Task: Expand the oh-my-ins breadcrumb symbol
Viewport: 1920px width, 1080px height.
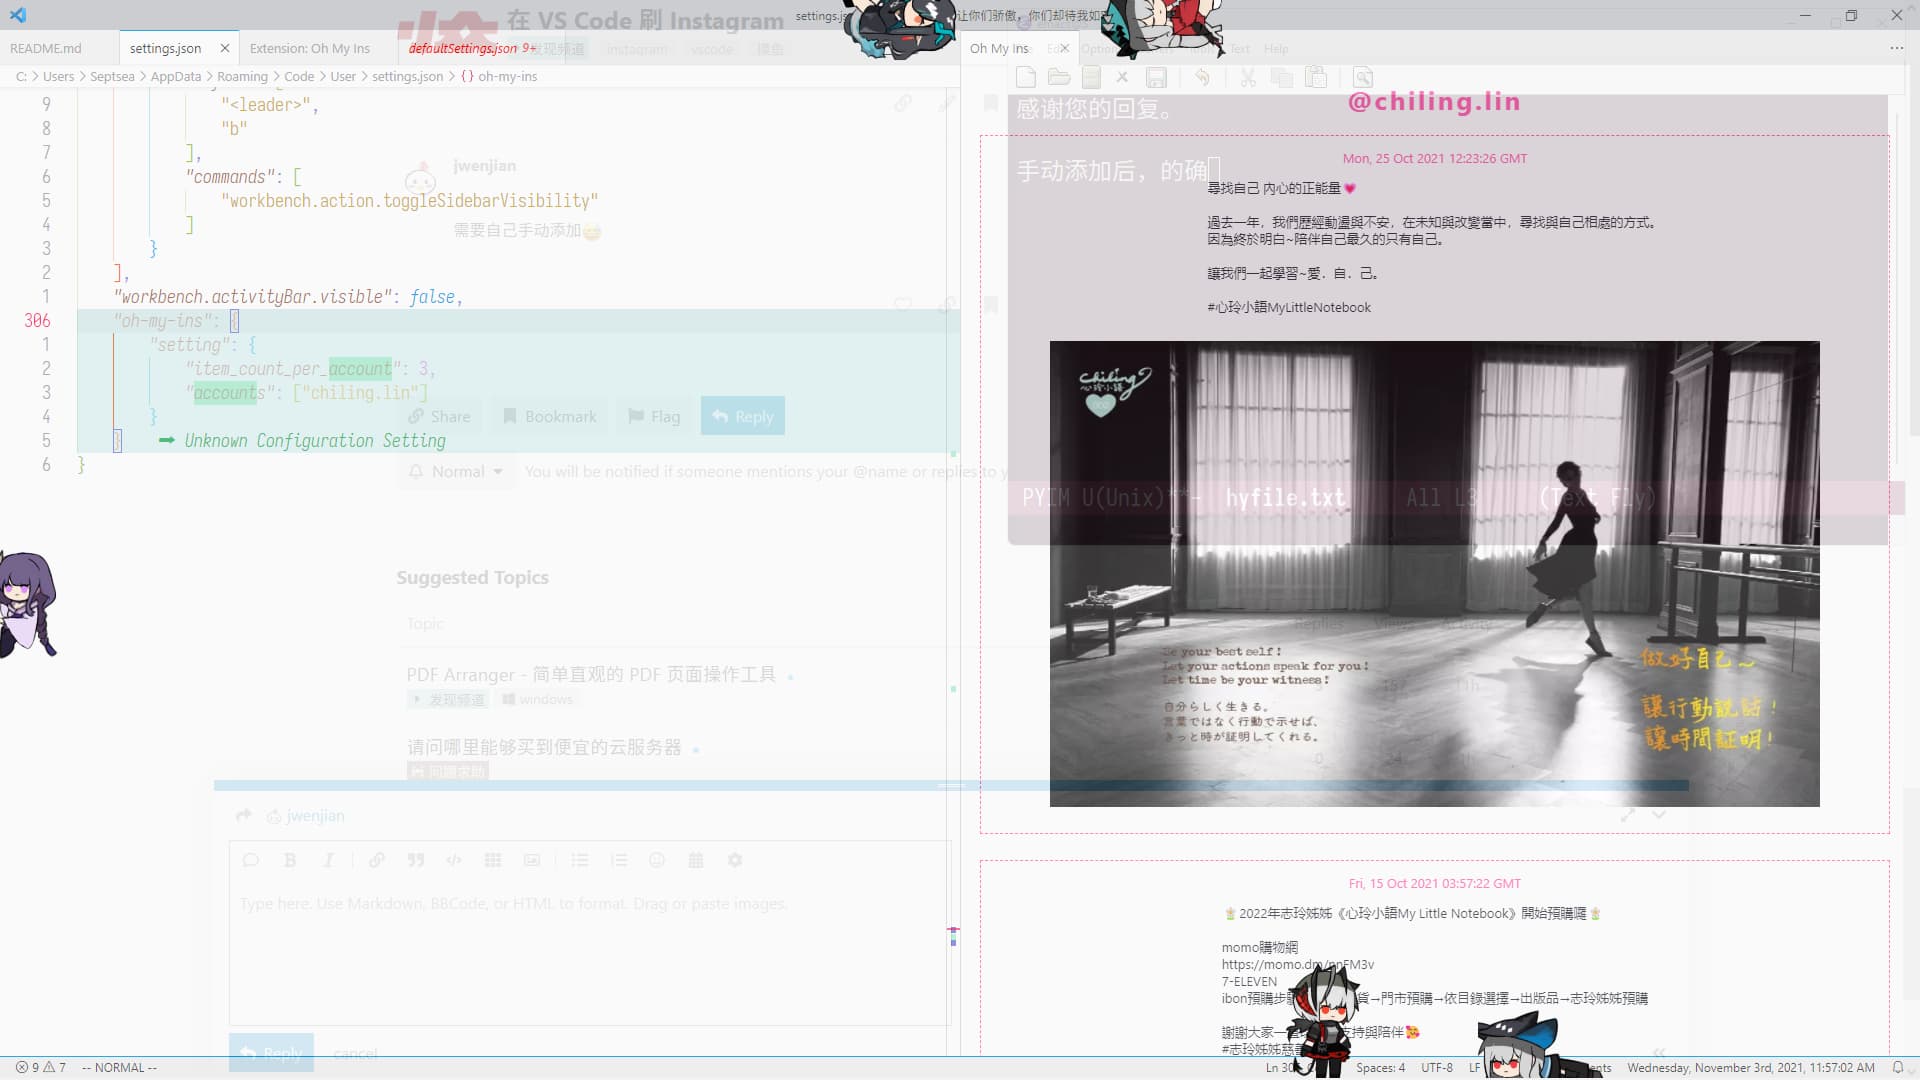Action: [506, 76]
